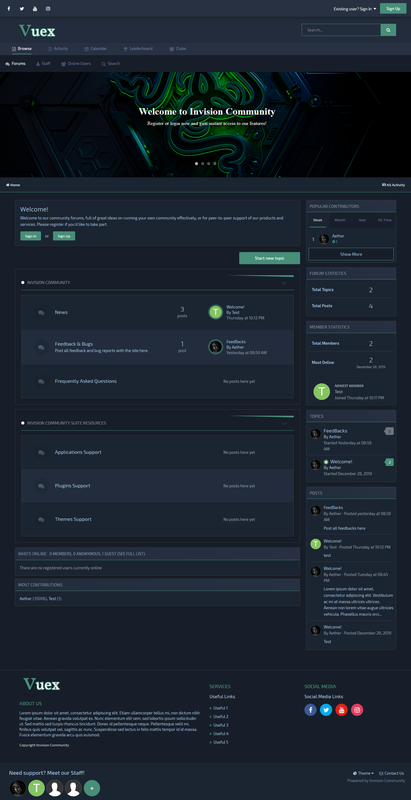The image size is (411, 800).
Task: Open Online Users sub-navigation link
Action: (76, 64)
